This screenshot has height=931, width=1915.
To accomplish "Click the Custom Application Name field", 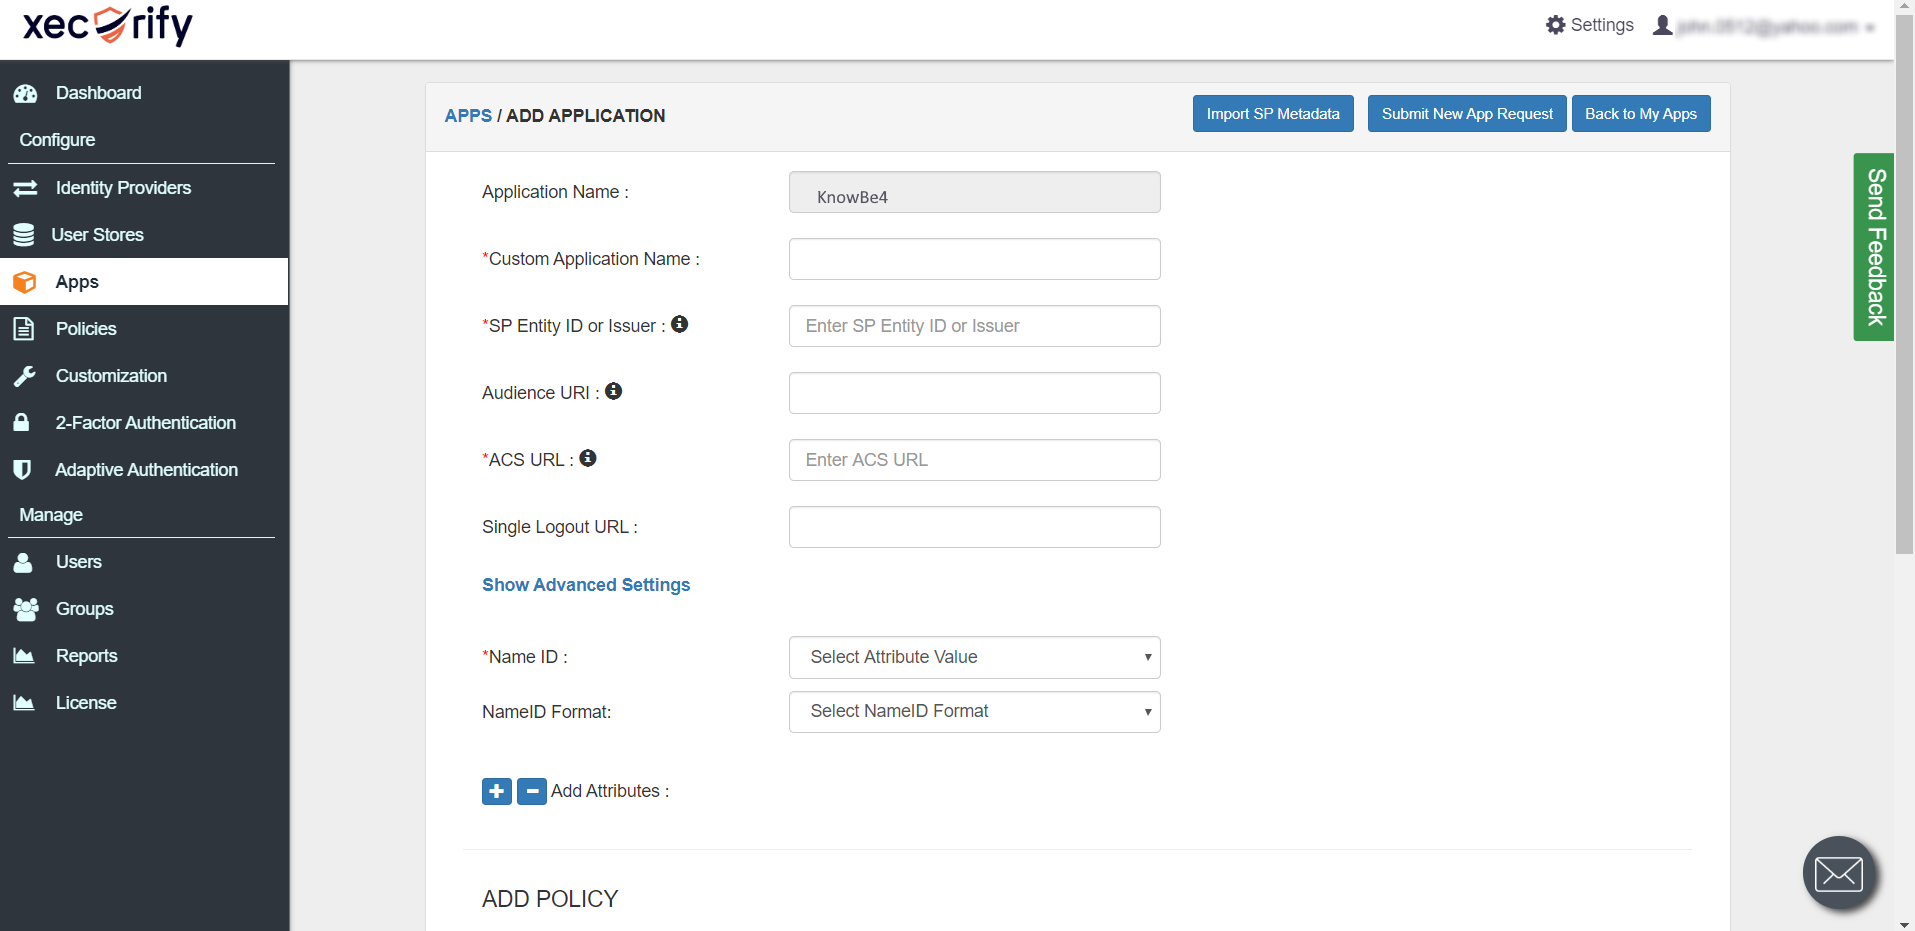I will tap(974, 259).
